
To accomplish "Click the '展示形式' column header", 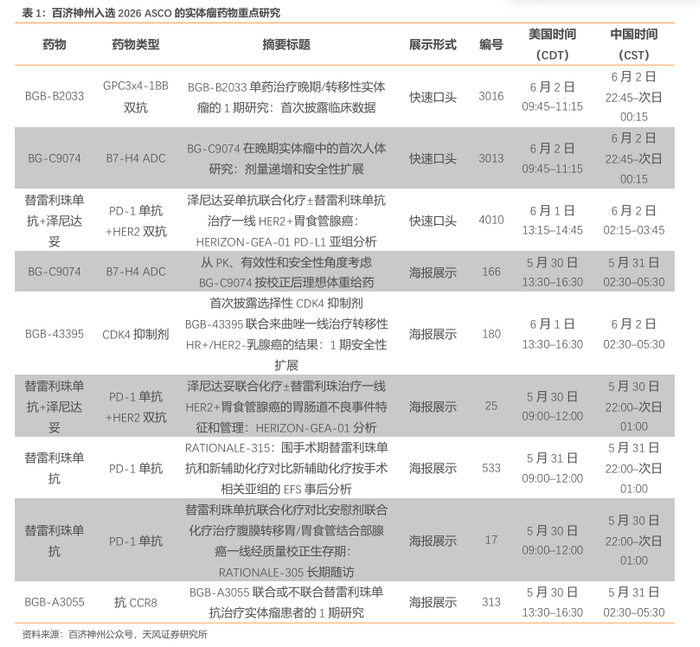I will pos(433,45).
